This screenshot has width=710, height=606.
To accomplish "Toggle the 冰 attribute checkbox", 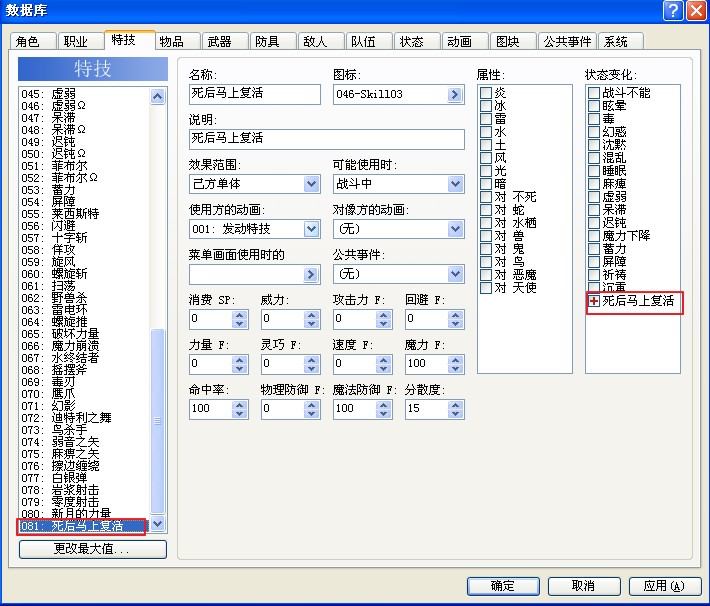I will point(486,106).
